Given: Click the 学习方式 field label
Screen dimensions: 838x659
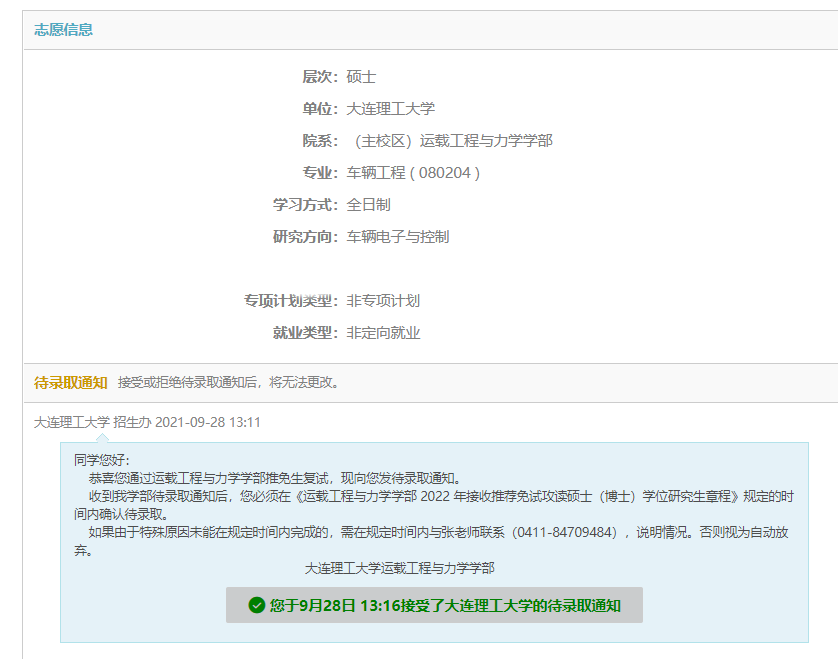Looking at the screenshot, I should pos(306,205).
